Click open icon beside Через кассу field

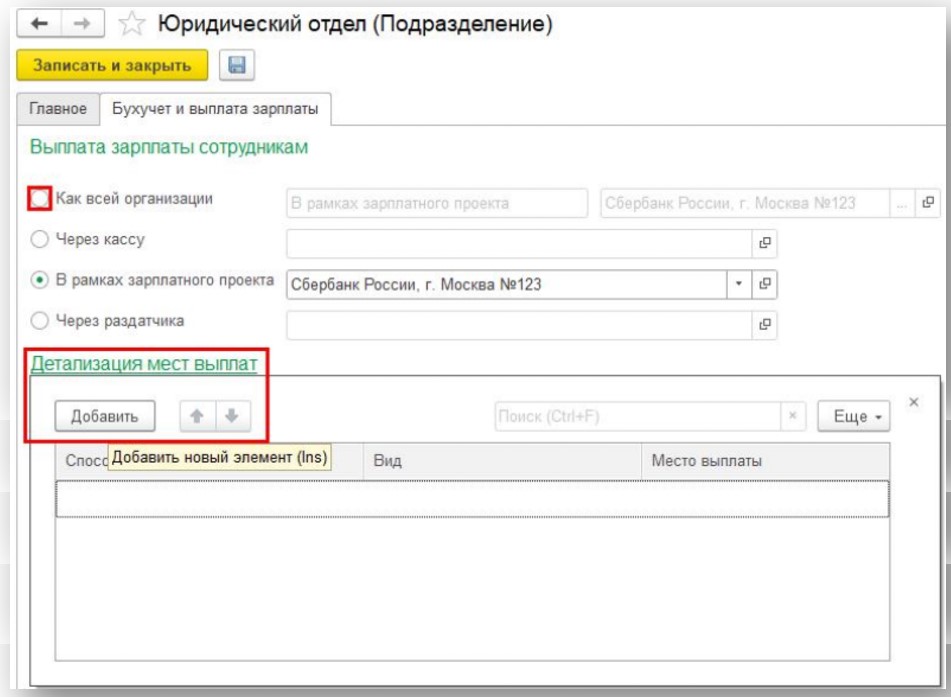[x=764, y=243]
